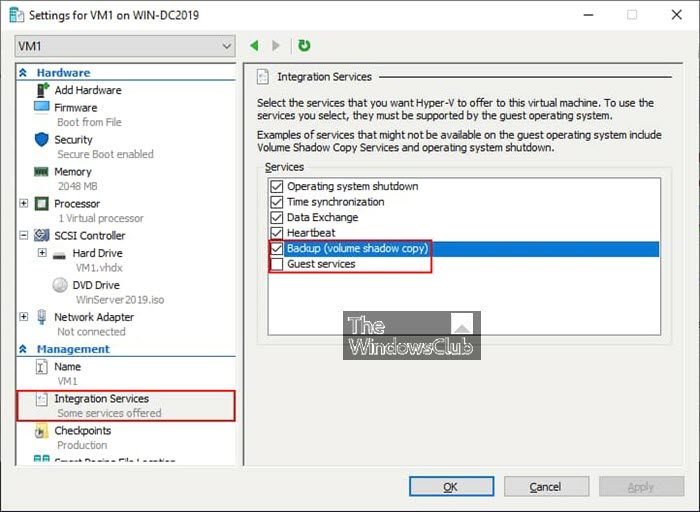This screenshot has height=512, width=700.
Task: Select Network Adapter entry
Action: 94,317
